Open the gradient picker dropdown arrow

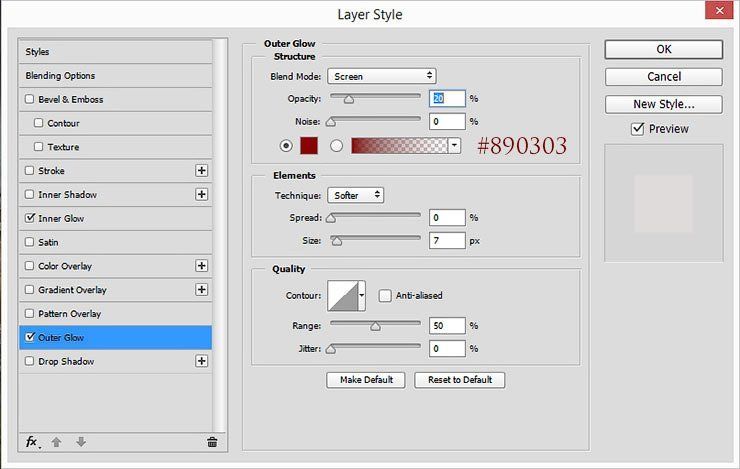pos(454,146)
